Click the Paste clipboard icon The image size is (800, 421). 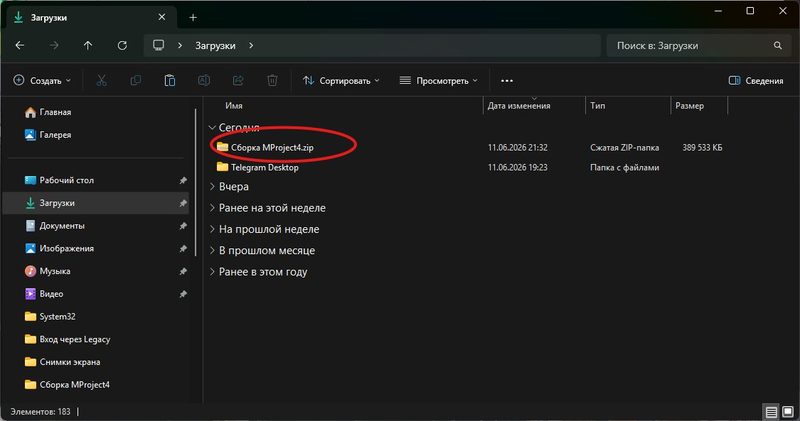(170, 81)
